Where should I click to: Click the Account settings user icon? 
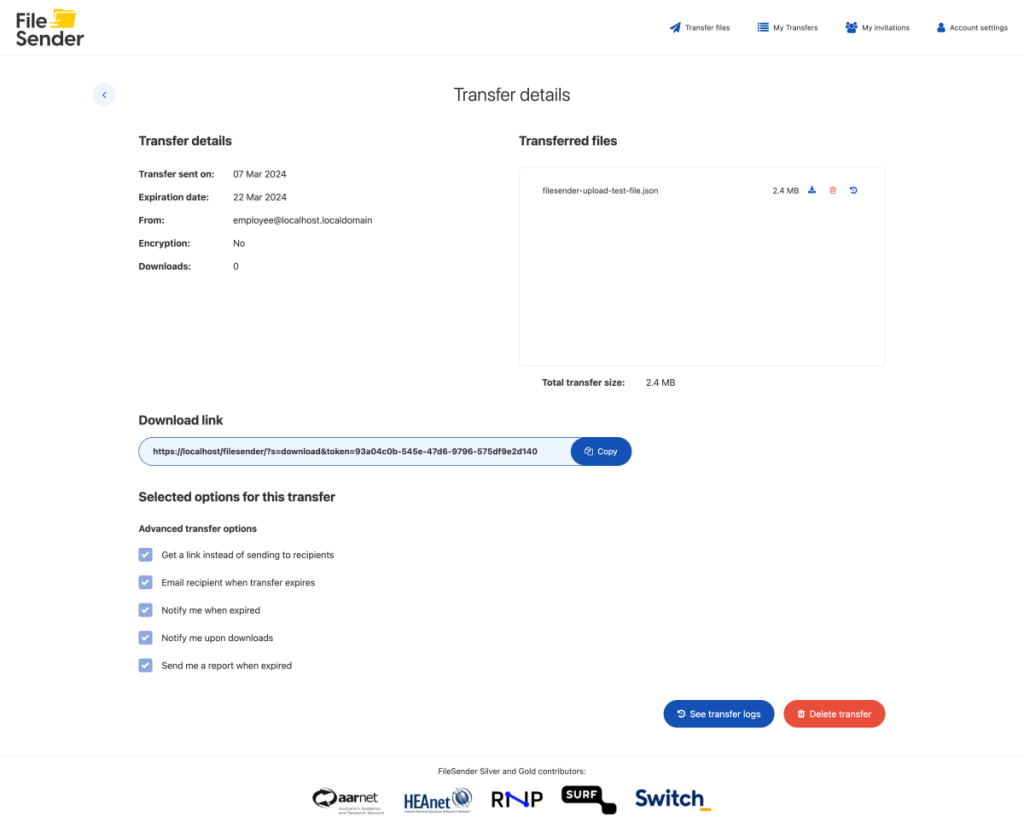point(941,26)
